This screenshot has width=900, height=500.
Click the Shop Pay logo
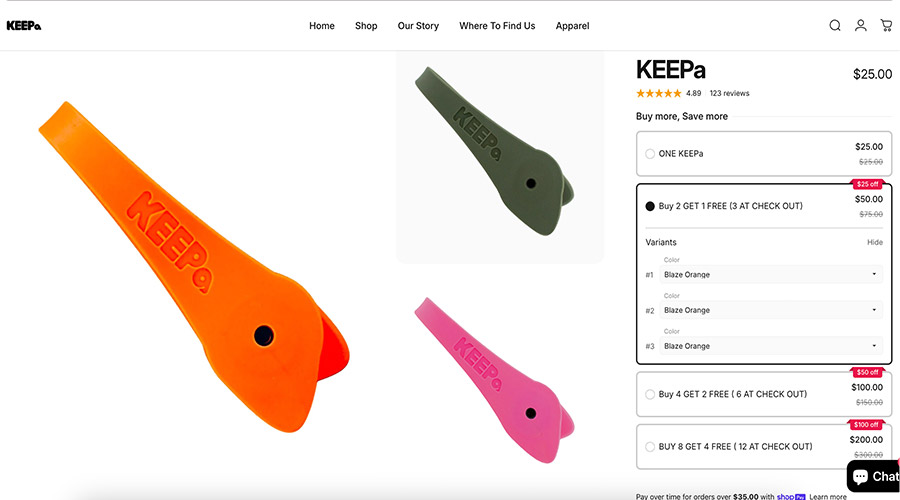(x=794, y=497)
